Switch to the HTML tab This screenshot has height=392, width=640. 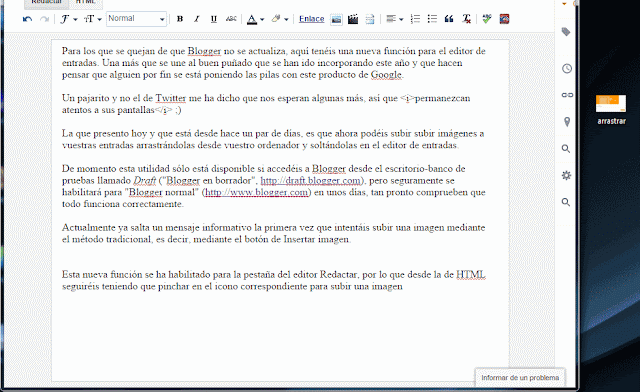pos(85,2)
